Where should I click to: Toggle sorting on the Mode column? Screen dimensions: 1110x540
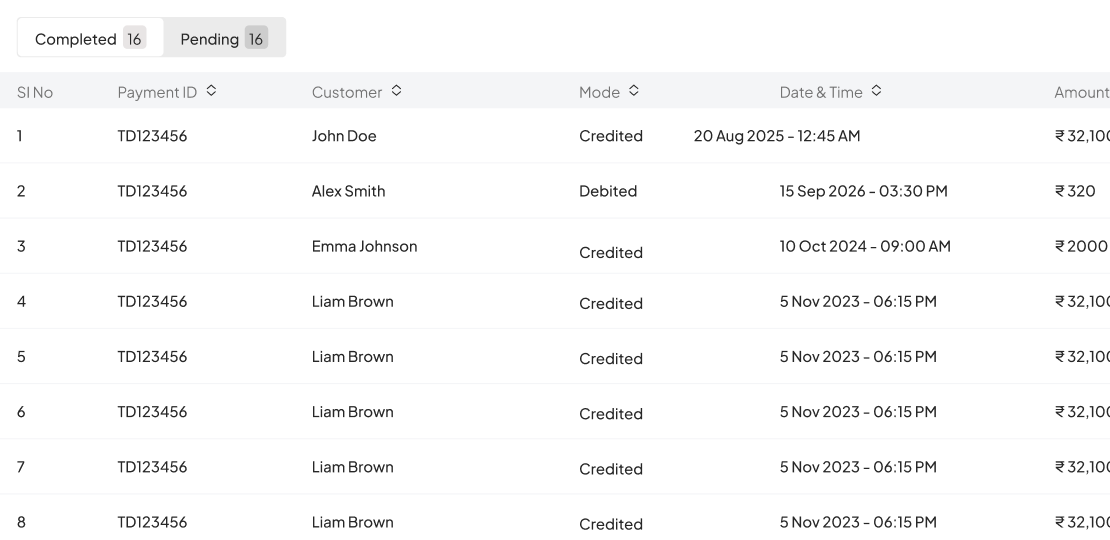634,91
